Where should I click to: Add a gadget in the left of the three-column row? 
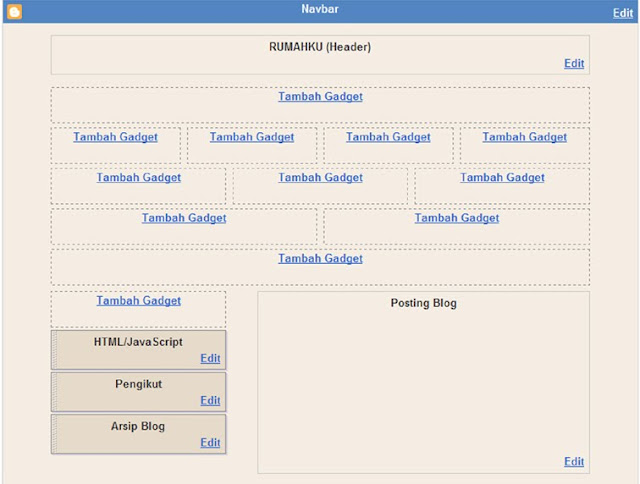[x=139, y=177]
